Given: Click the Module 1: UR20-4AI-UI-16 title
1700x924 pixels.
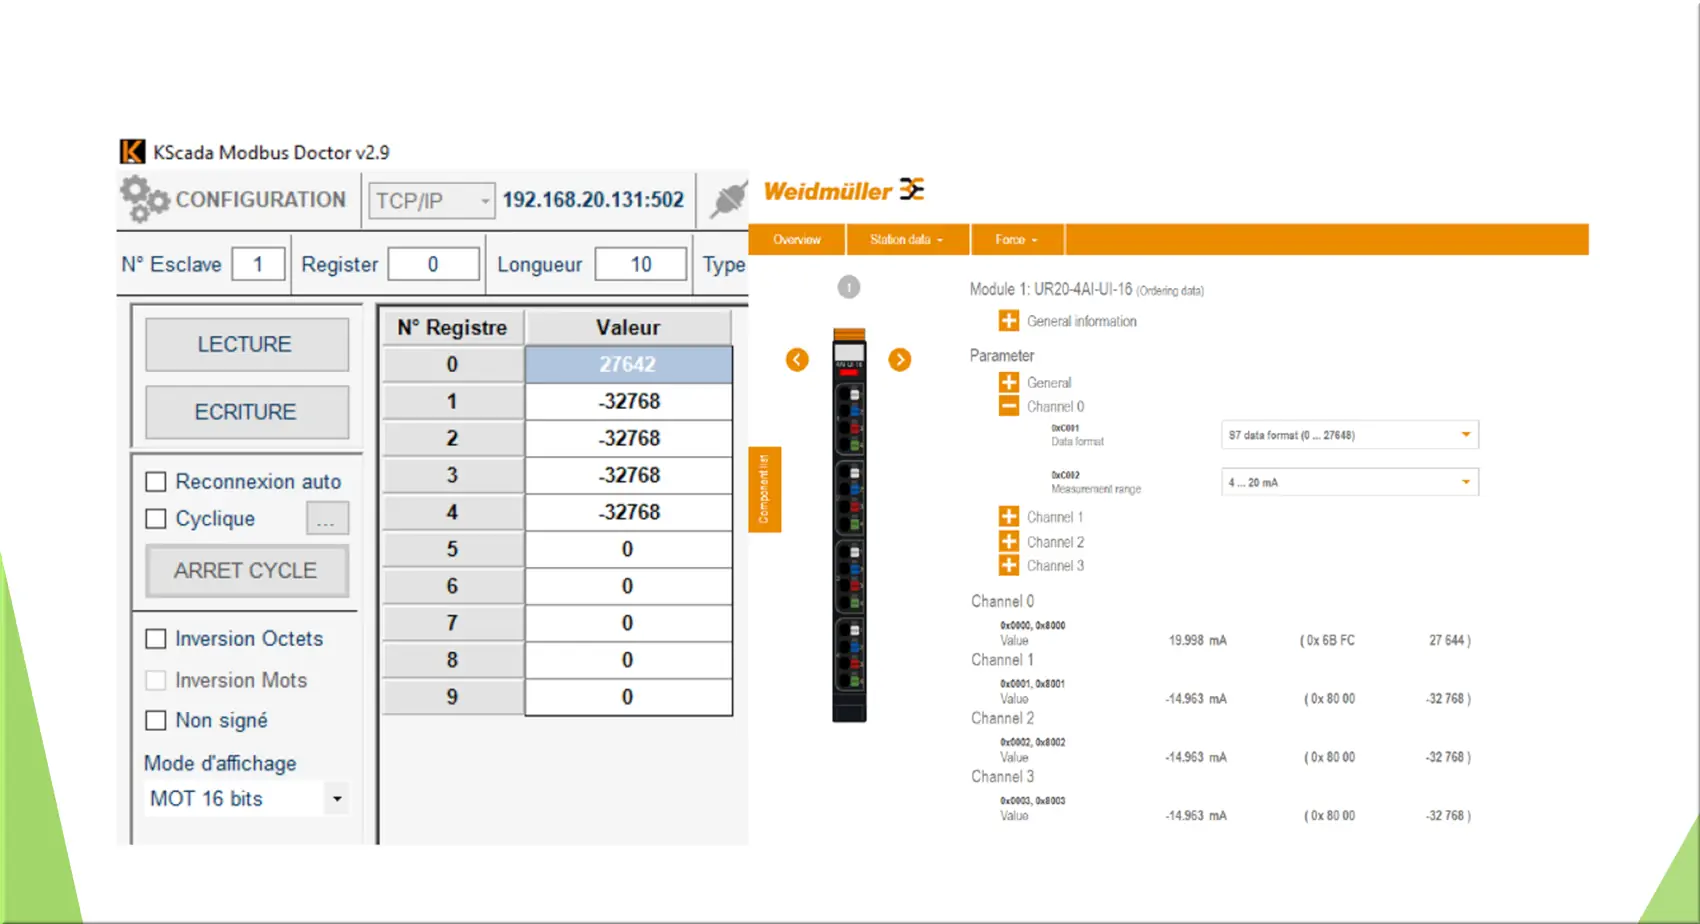Looking at the screenshot, I should [x=1051, y=289].
